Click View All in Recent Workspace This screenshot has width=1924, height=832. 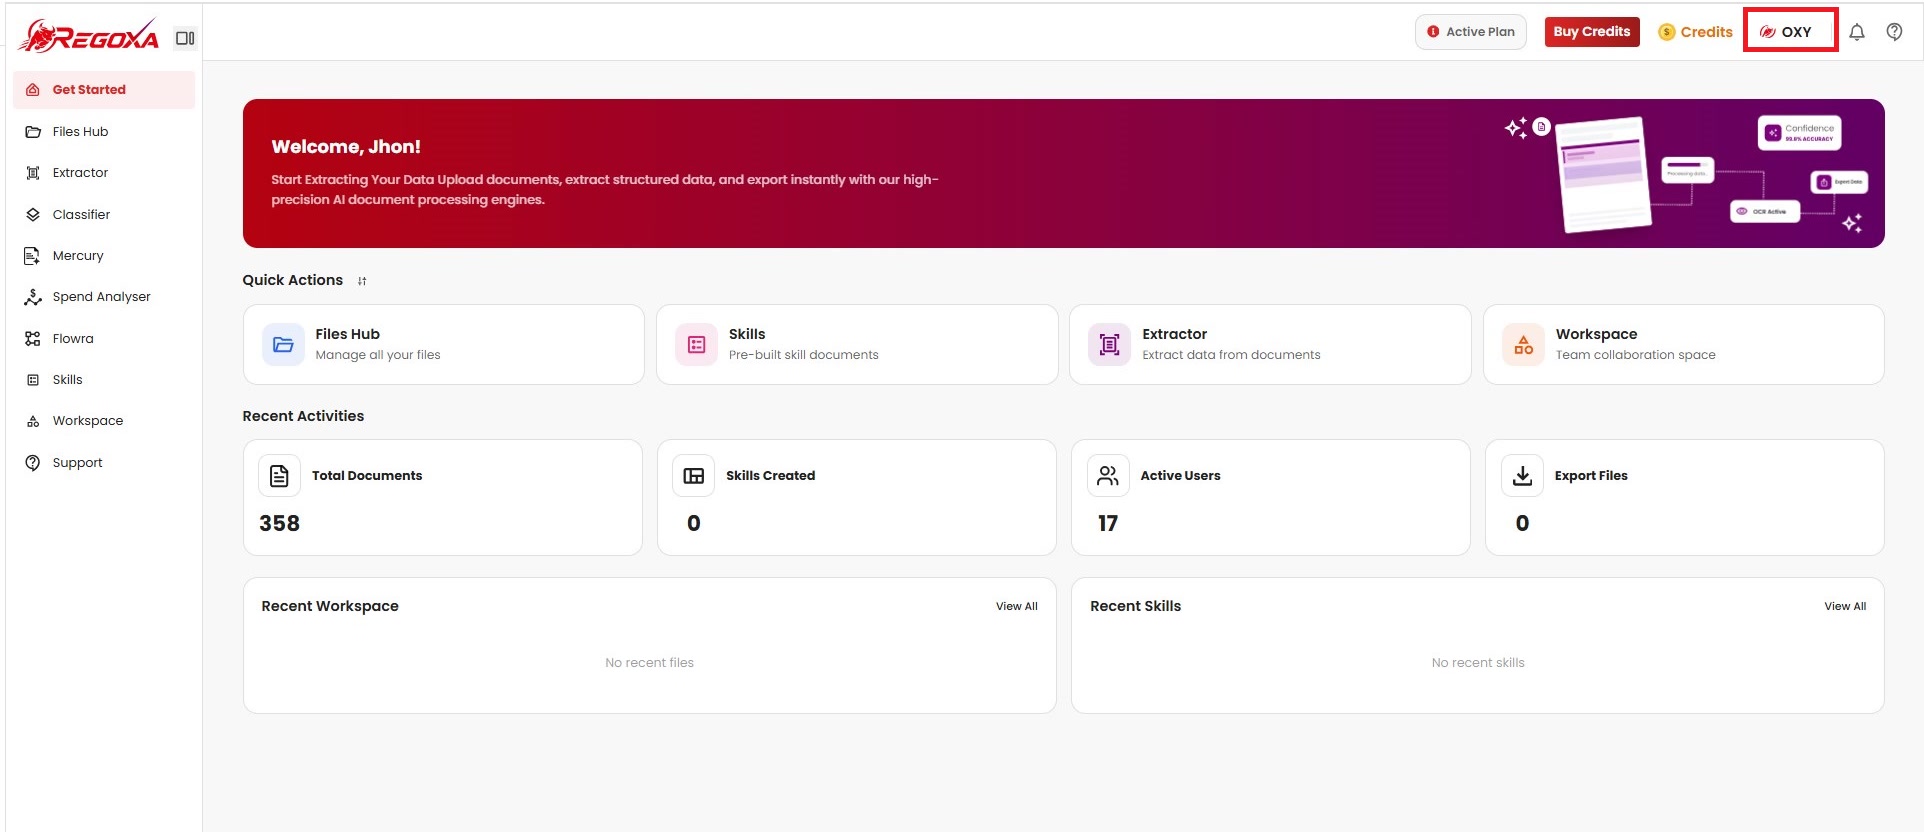1017,606
